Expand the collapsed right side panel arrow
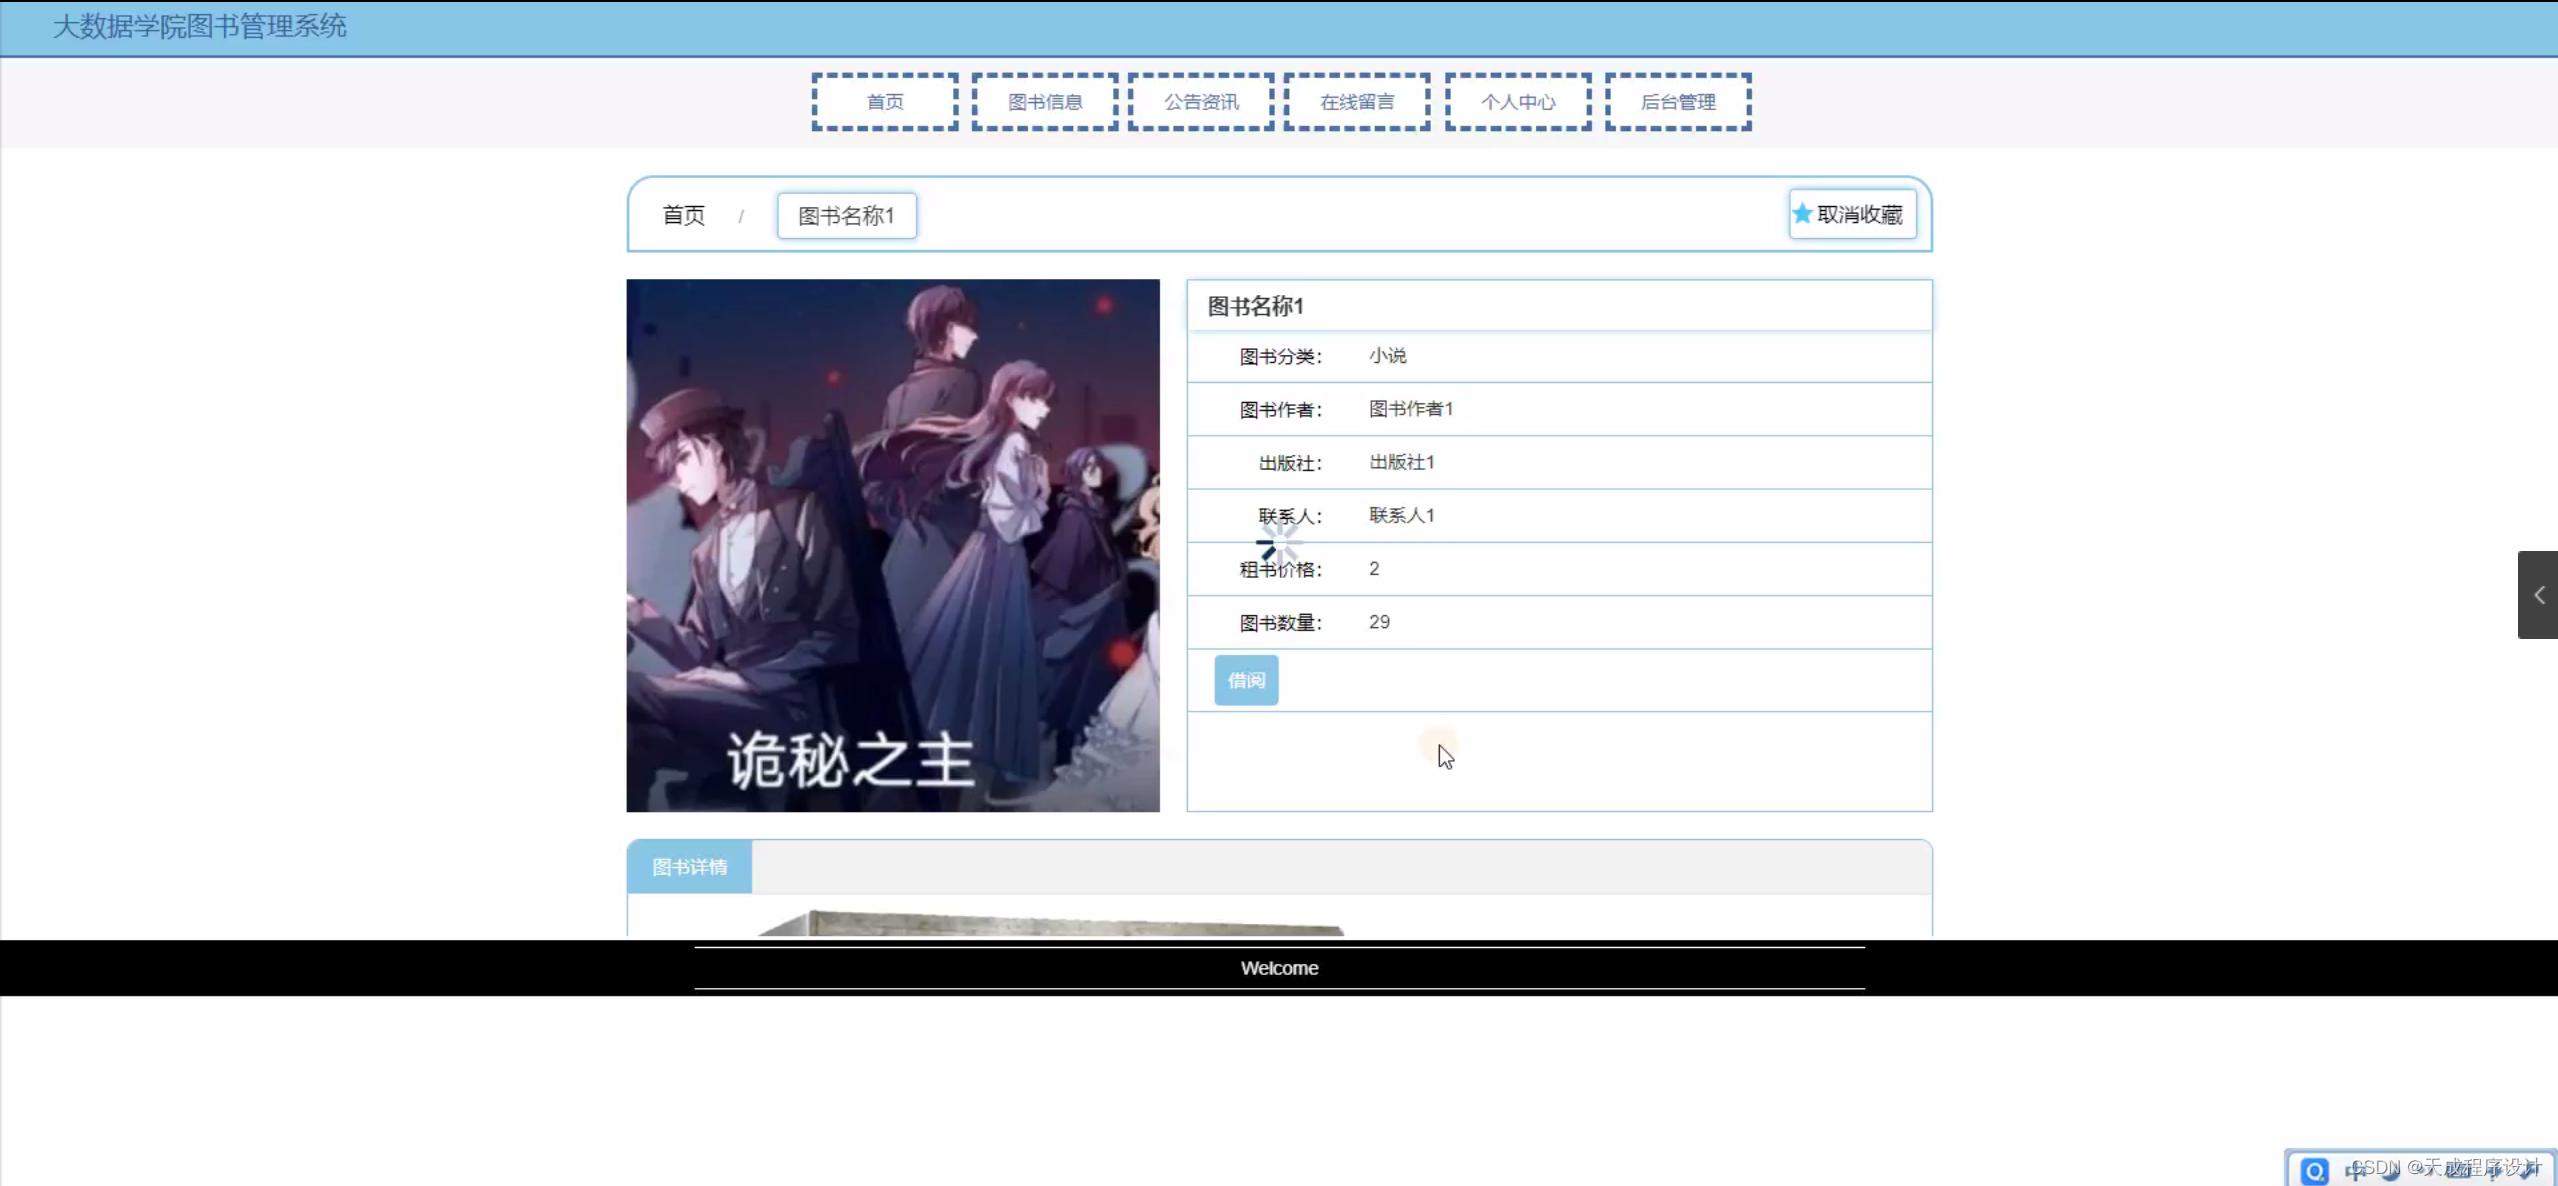This screenshot has height=1186, width=2558. pyautogui.click(x=2538, y=595)
